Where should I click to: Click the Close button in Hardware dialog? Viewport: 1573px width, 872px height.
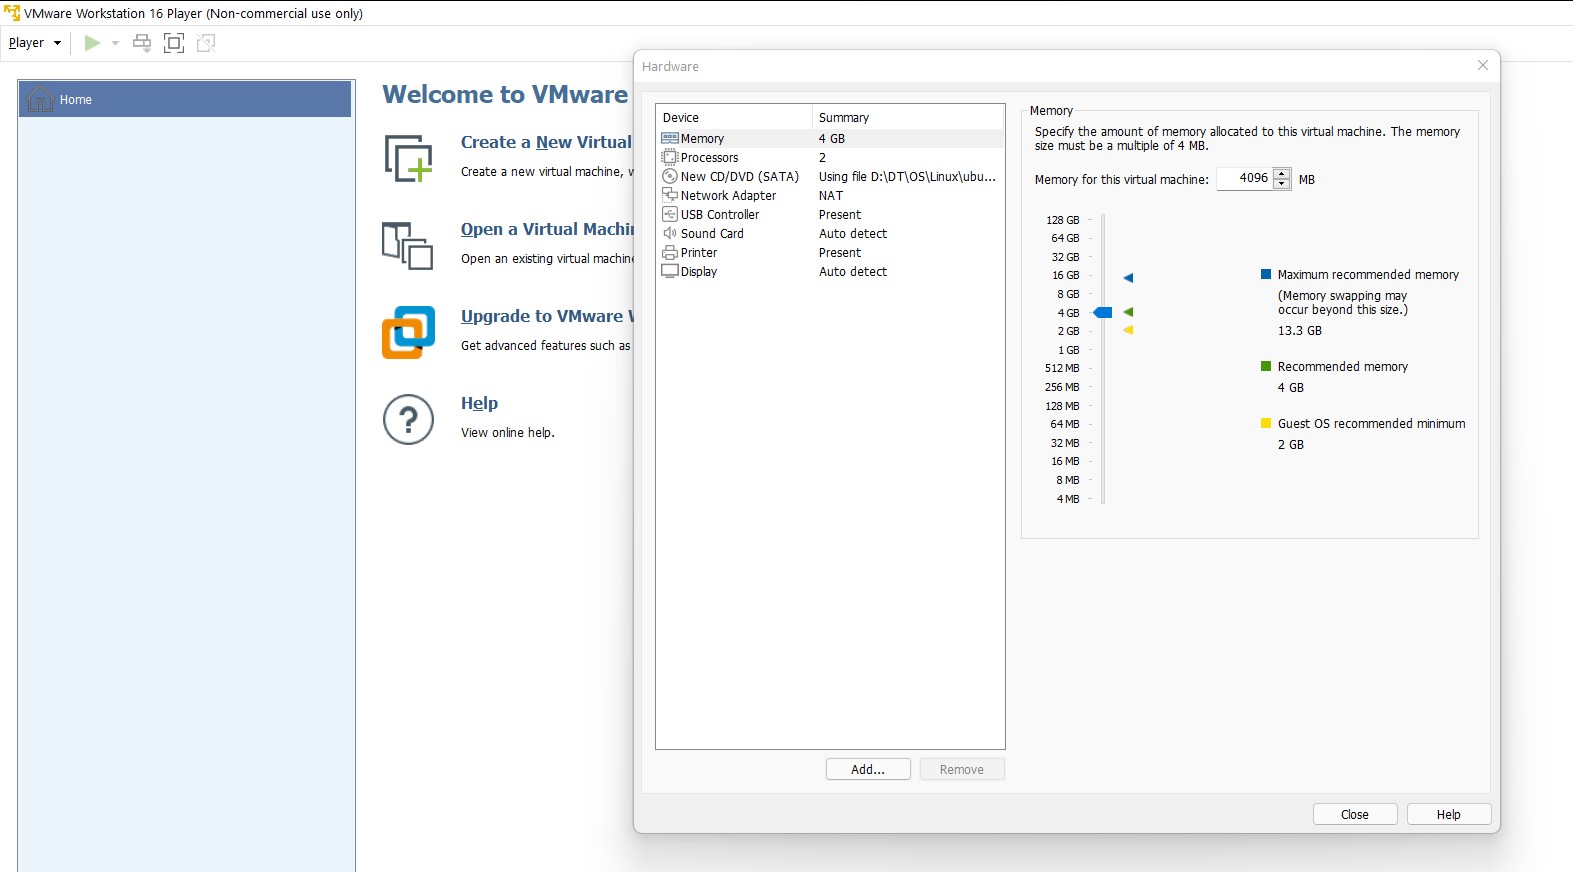pyautogui.click(x=1355, y=814)
